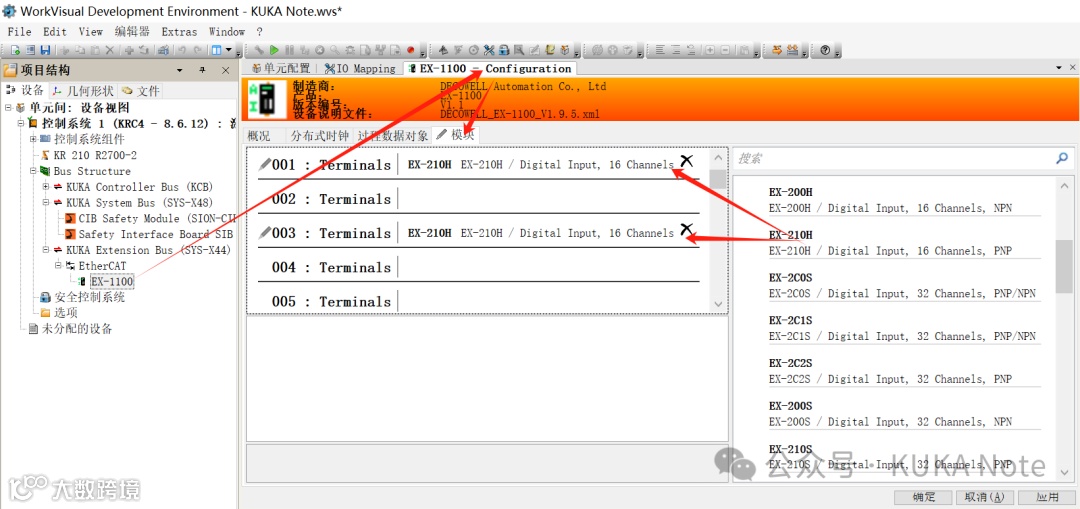
Task: Click the Help question mark icon
Action: click(x=825, y=50)
